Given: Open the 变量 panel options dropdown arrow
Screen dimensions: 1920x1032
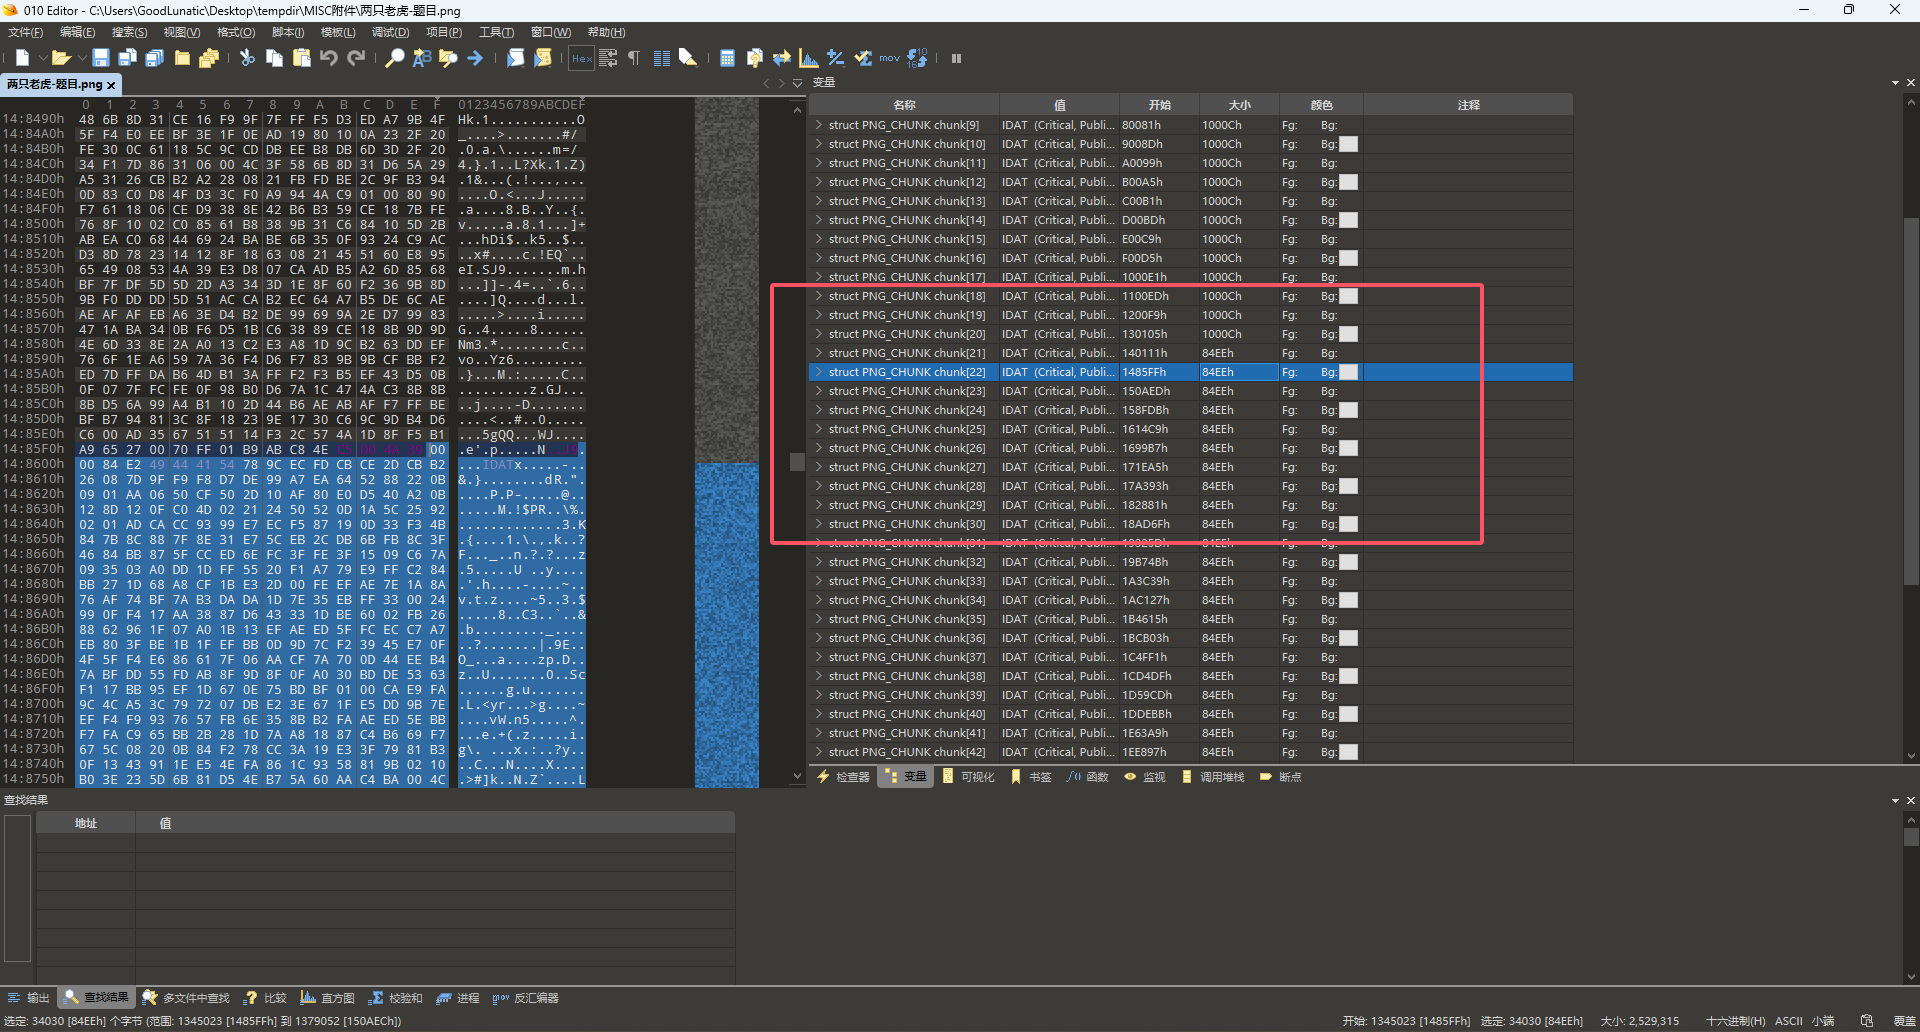Looking at the screenshot, I should tap(1895, 83).
